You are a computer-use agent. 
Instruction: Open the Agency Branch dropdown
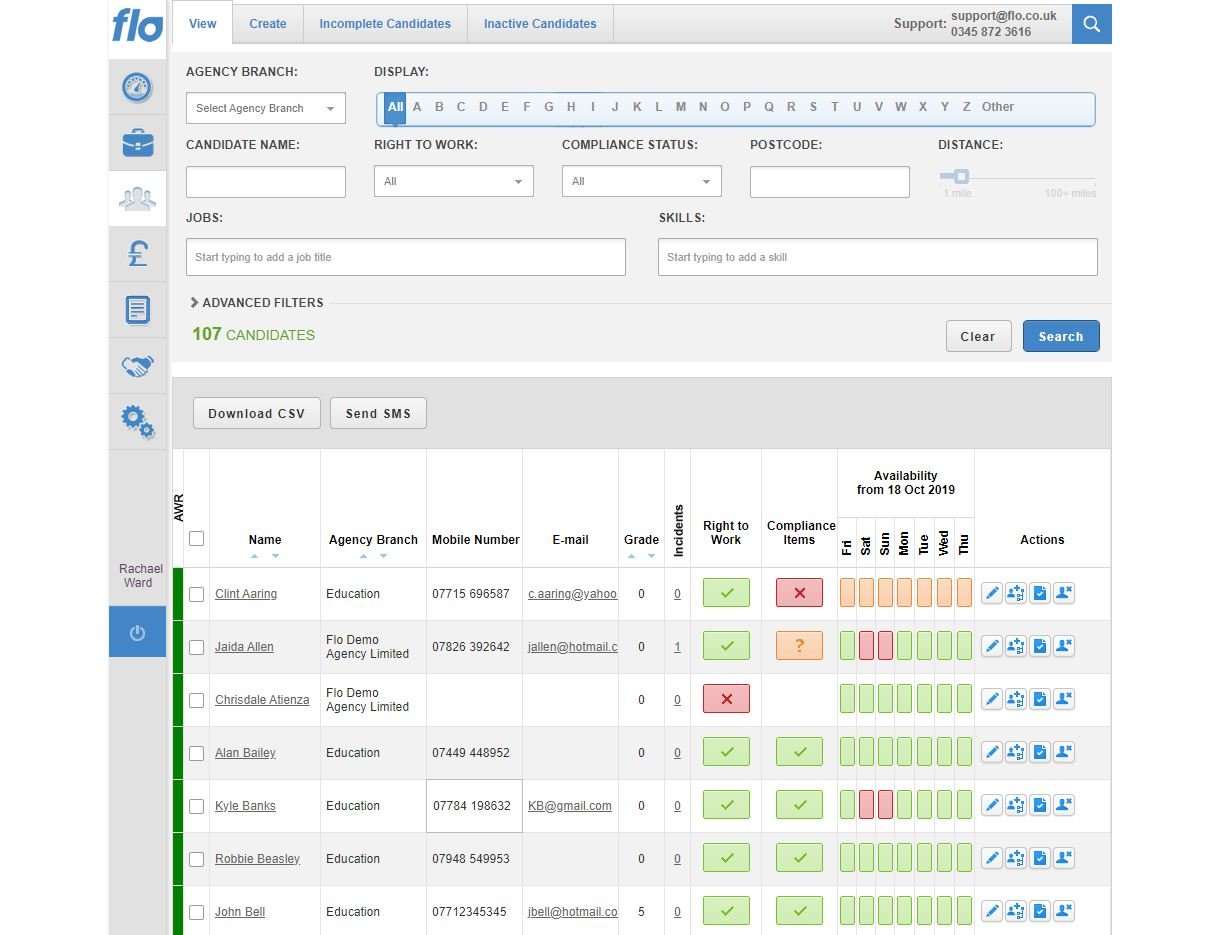pos(265,108)
